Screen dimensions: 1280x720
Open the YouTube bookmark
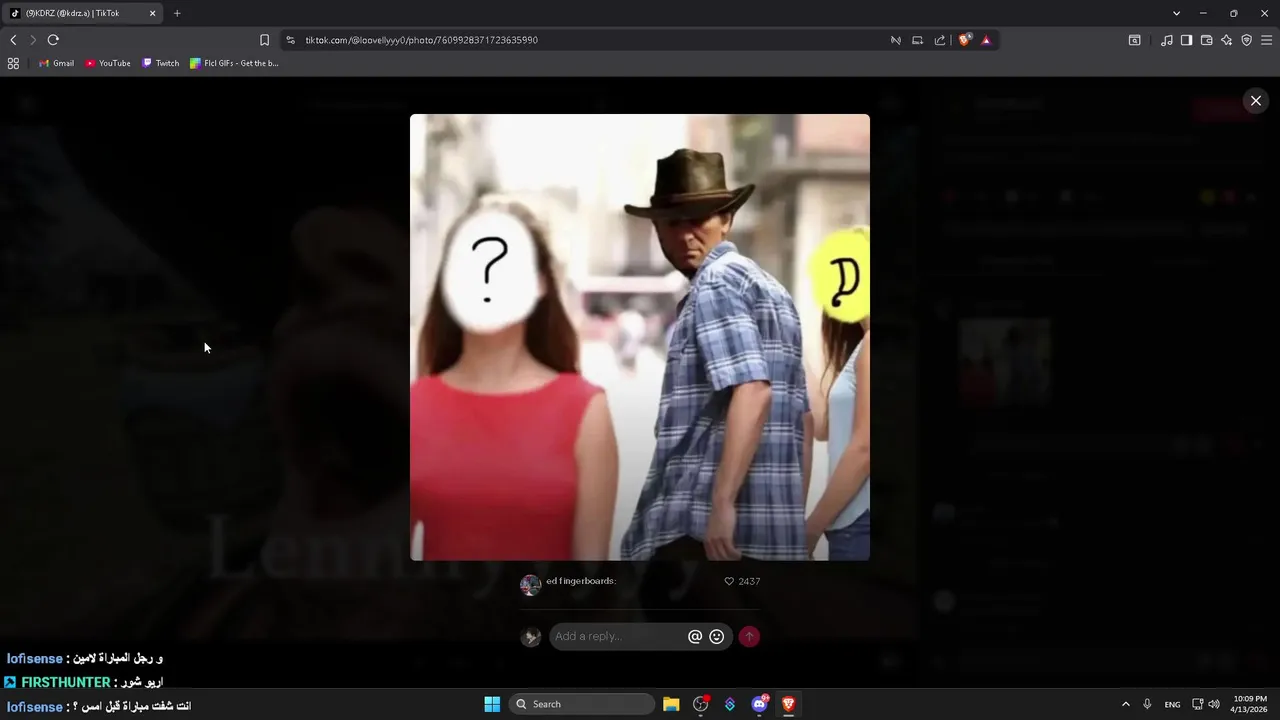pos(108,63)
